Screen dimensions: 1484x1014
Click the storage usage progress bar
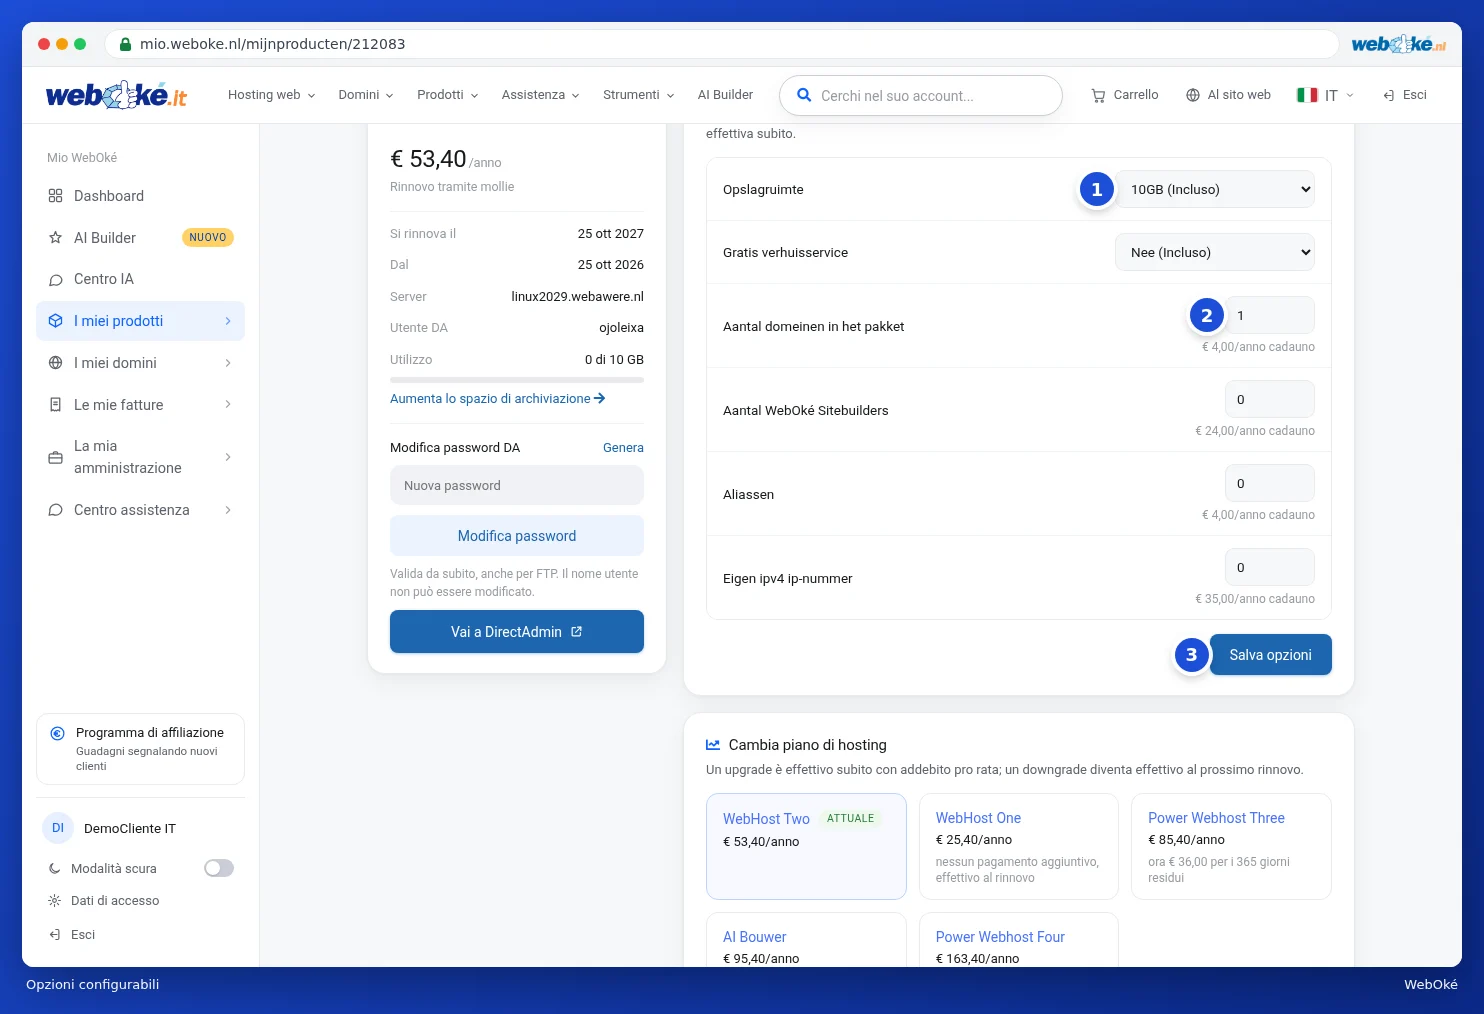(x=517, y=380)
